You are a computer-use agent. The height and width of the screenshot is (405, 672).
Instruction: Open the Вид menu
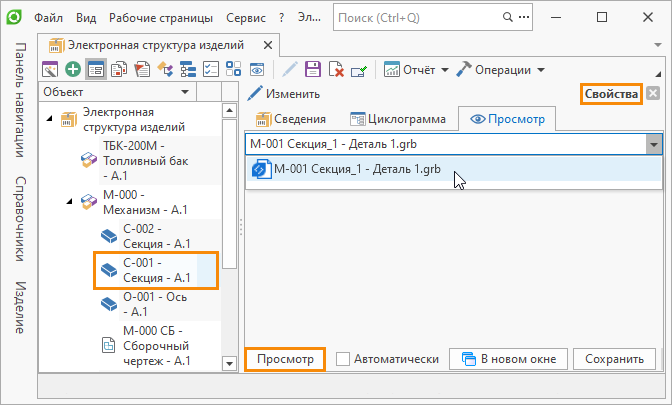[x=86, y=18]
